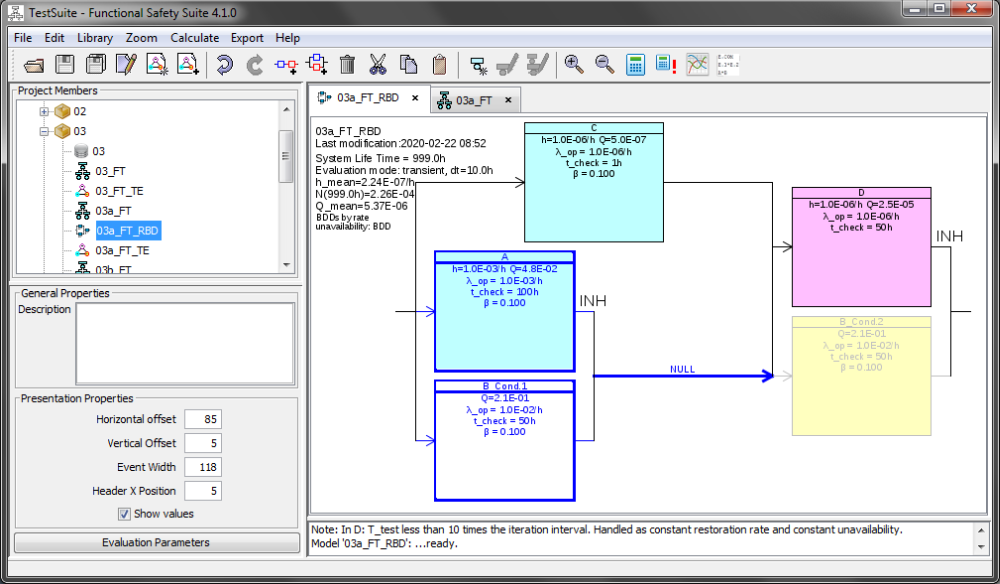This screenshot has width=1000, height=584.
Task: Click the scissors cut icon
Action: tap(377, 65)
